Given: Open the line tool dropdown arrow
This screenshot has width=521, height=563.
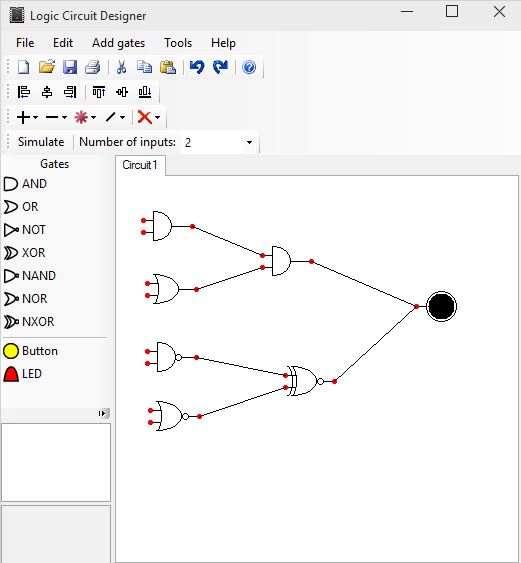Looking at the screenshot, I should coord(122,117).
